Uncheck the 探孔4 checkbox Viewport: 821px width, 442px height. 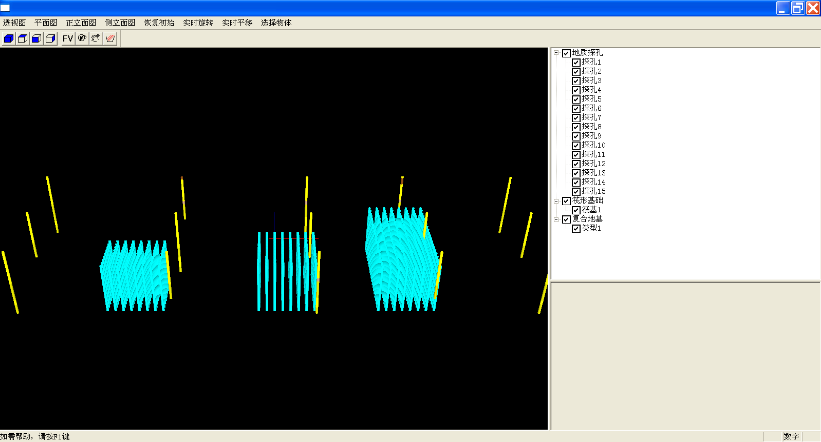click(576, 90)
